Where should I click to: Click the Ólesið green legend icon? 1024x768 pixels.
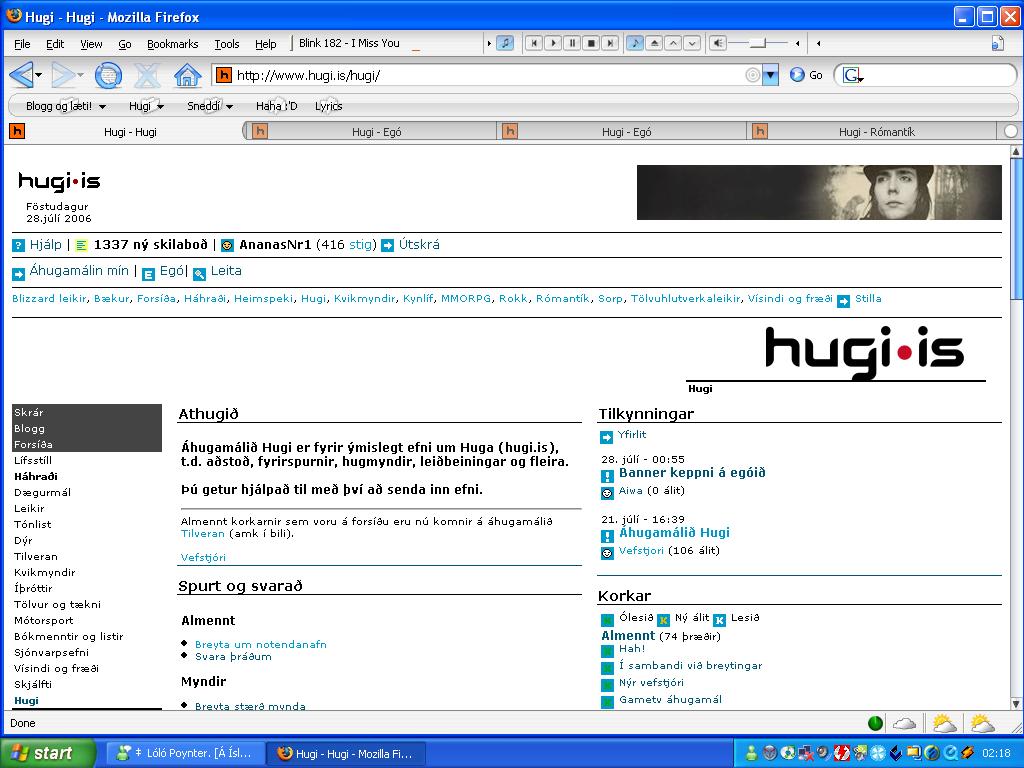click(x=607, y=620)
